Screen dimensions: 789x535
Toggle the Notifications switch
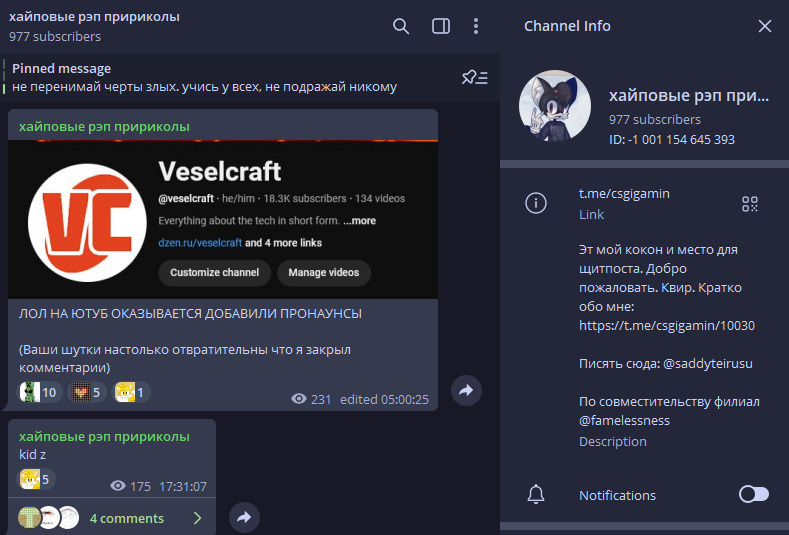click(754, 494)
